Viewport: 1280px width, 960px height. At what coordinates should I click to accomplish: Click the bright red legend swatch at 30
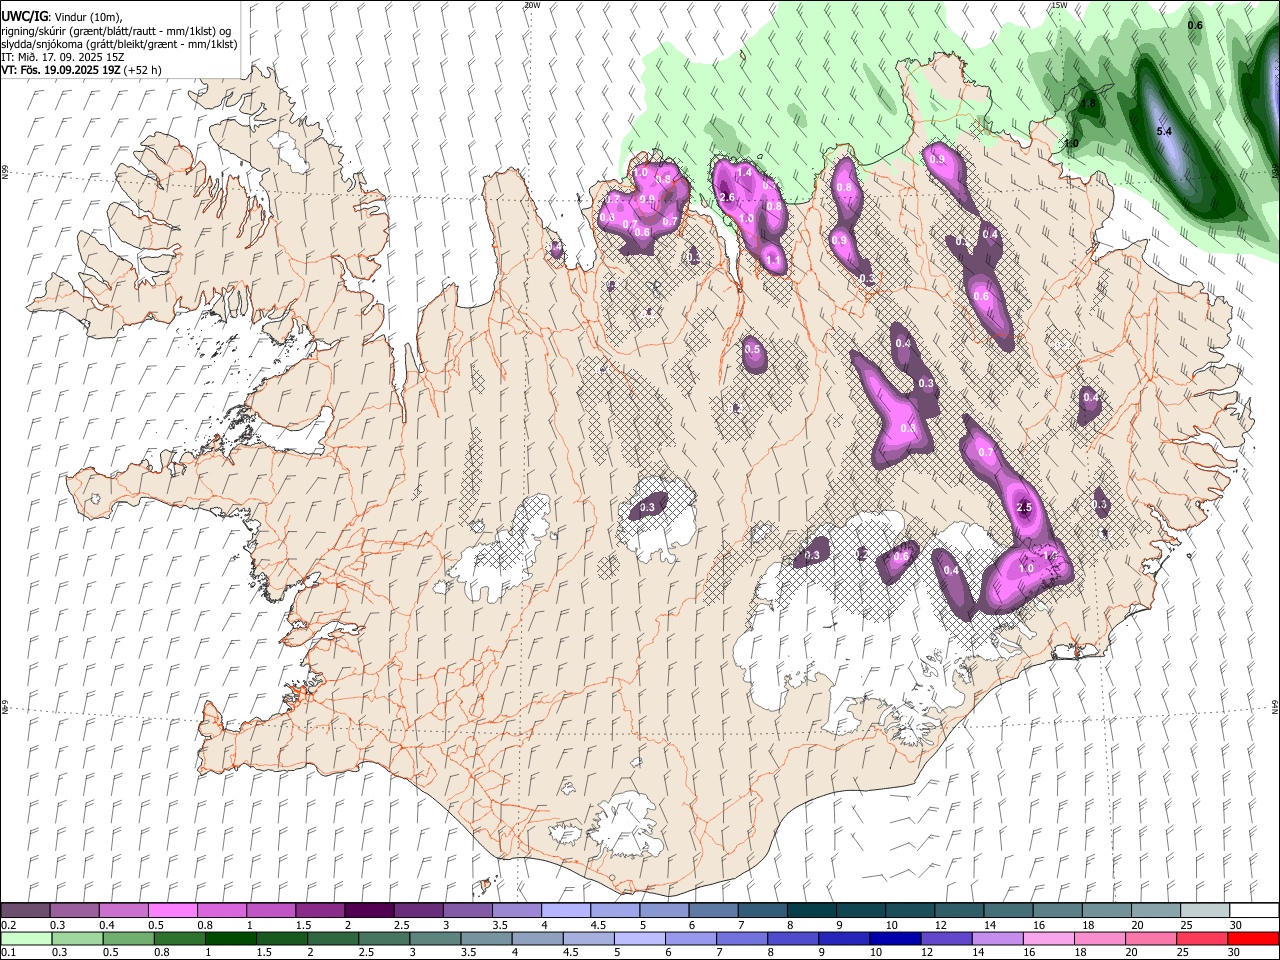point(1253,938)
